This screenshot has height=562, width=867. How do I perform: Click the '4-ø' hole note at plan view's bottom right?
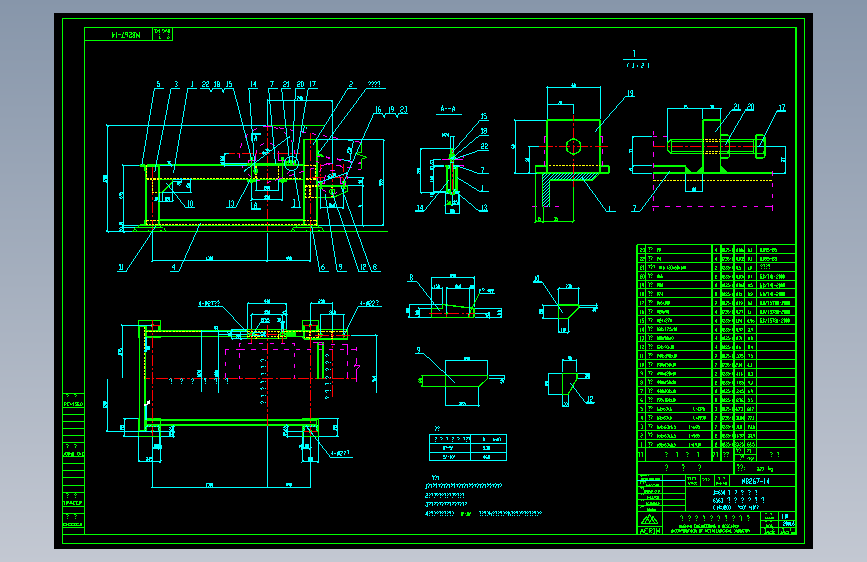[x=340, y=454]
